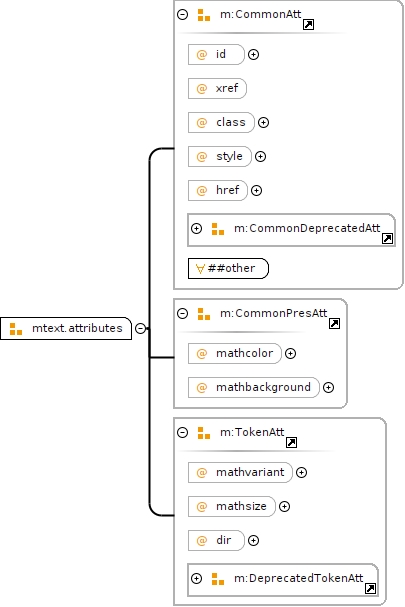Collapse the m:TokenAtt group
The image size is (405, 607).
pos(182,432)
